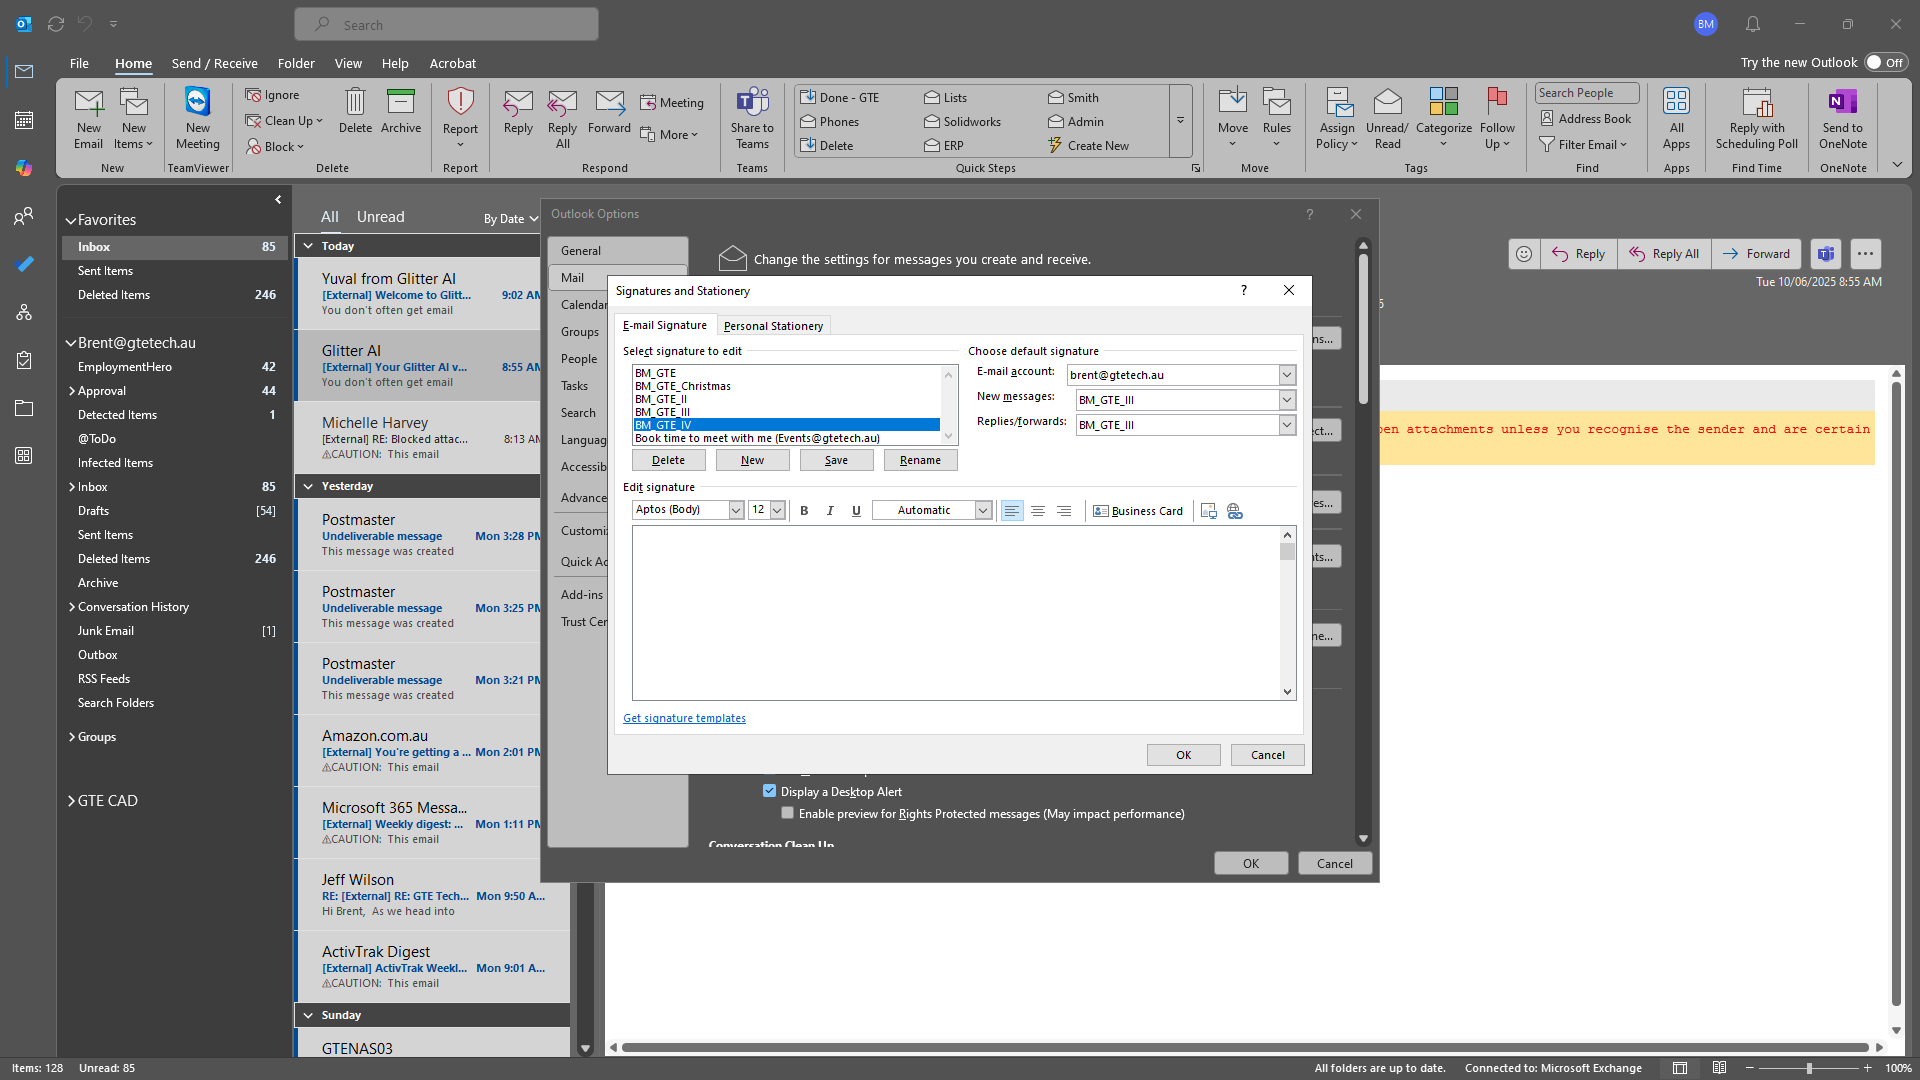This screenshot has width=1920, height=1080.
Task: Click the insert hyperlink icon in signature editor
Action: (1235, 511)
